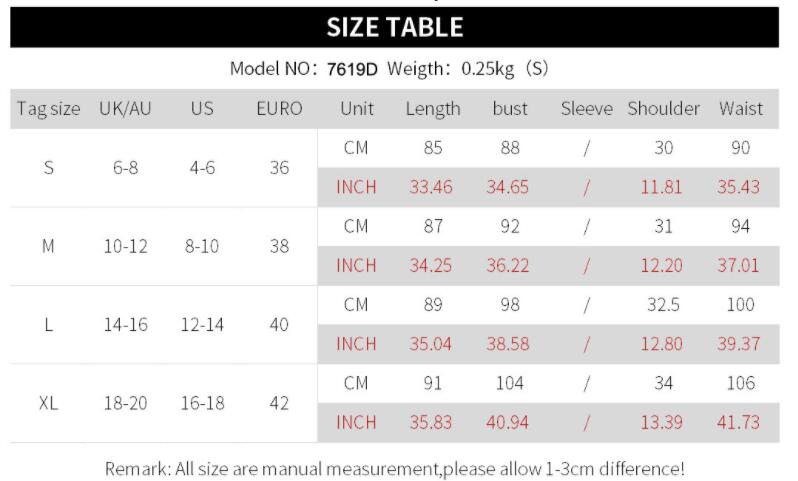Click the 32.5 cm shoulder value
Image resolution: width=798 pixels, height=481 pixels.
pyautogui.click(x=663, y=305)
